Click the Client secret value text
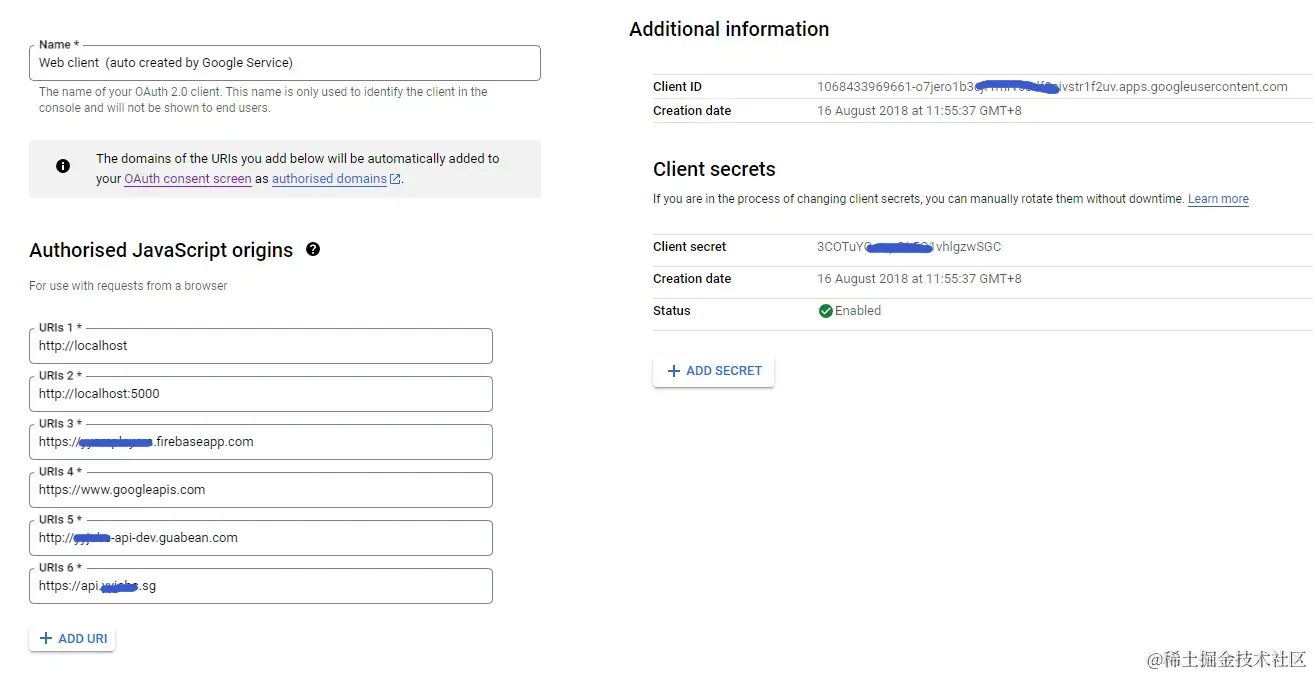 (908, 247)
